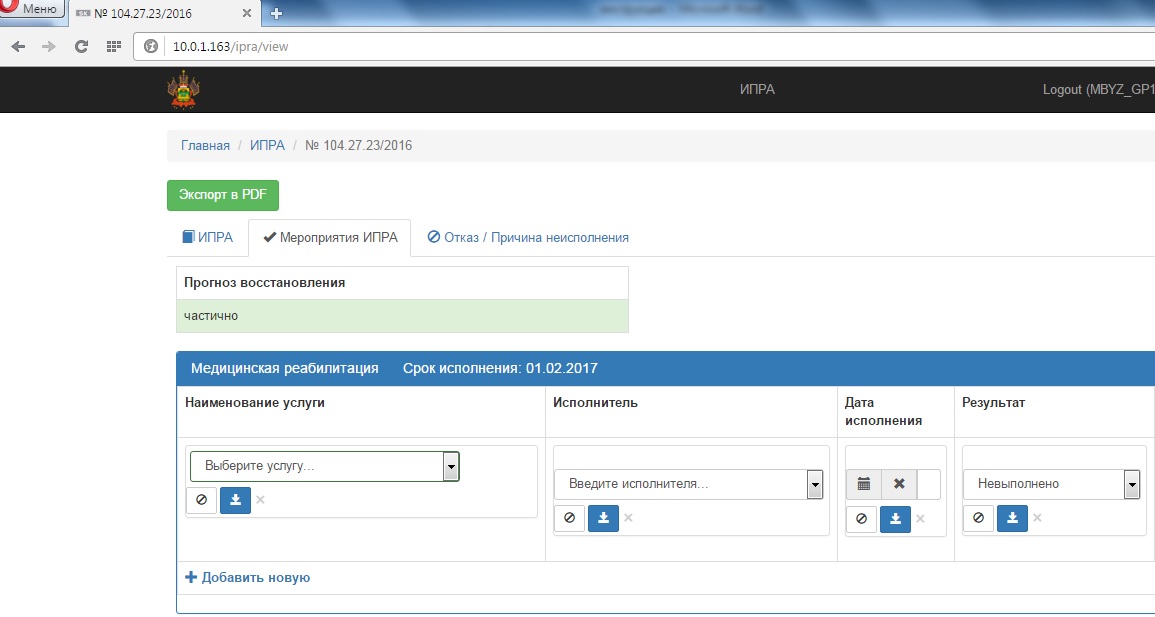Click save icon under service name dropdown
This screenshot has height=617, width=1155.
point(235,500)
